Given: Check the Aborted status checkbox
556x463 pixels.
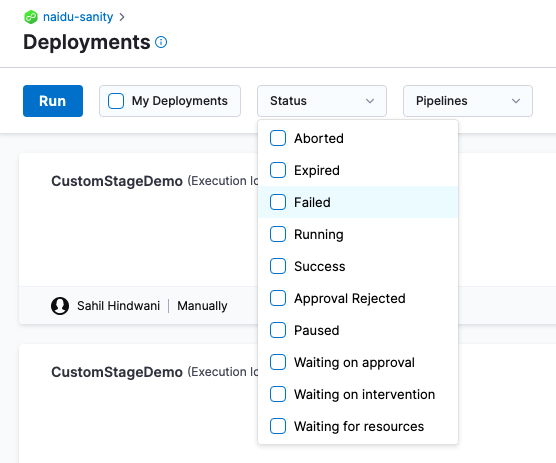Looking at the screenshot, I should click(x=278, y=138).
